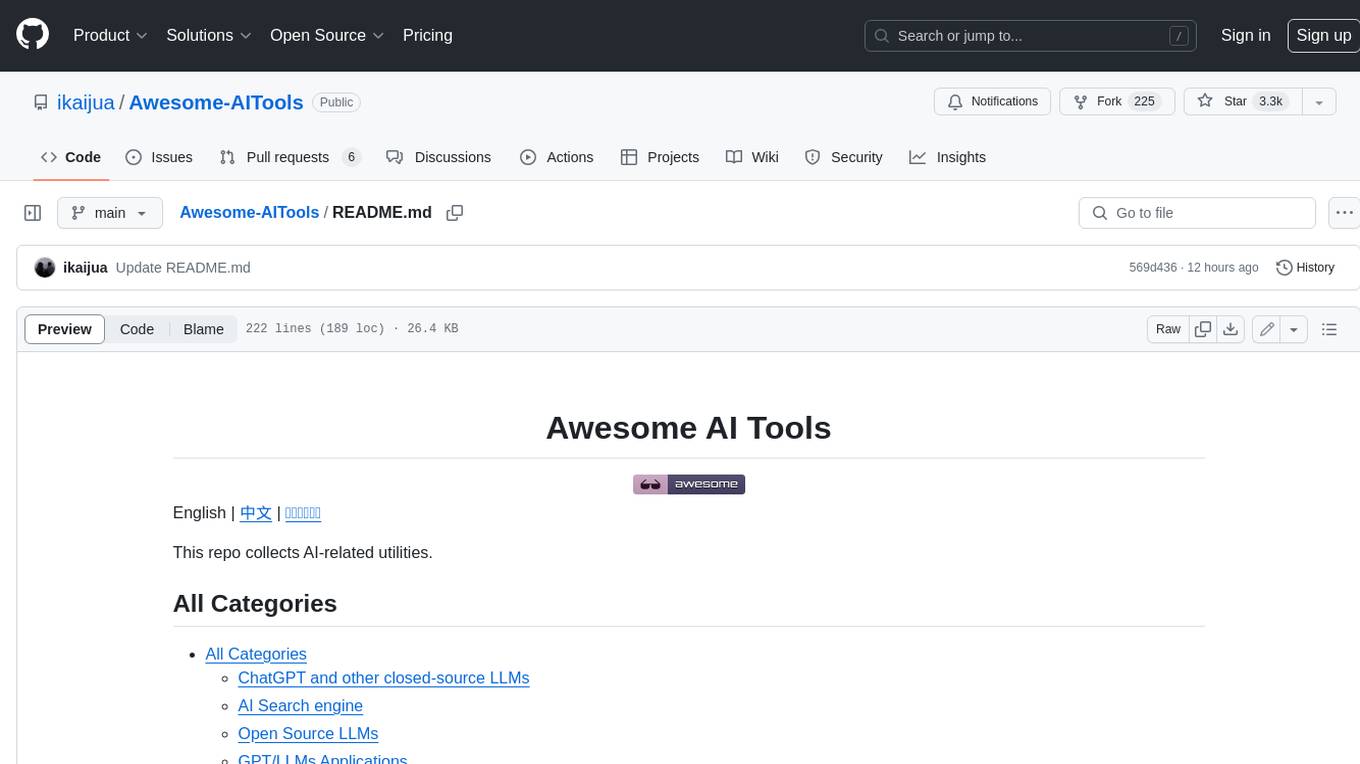Open the Pricing page
This screenshot has height=764, width=1360.
(x=427, y=35)
